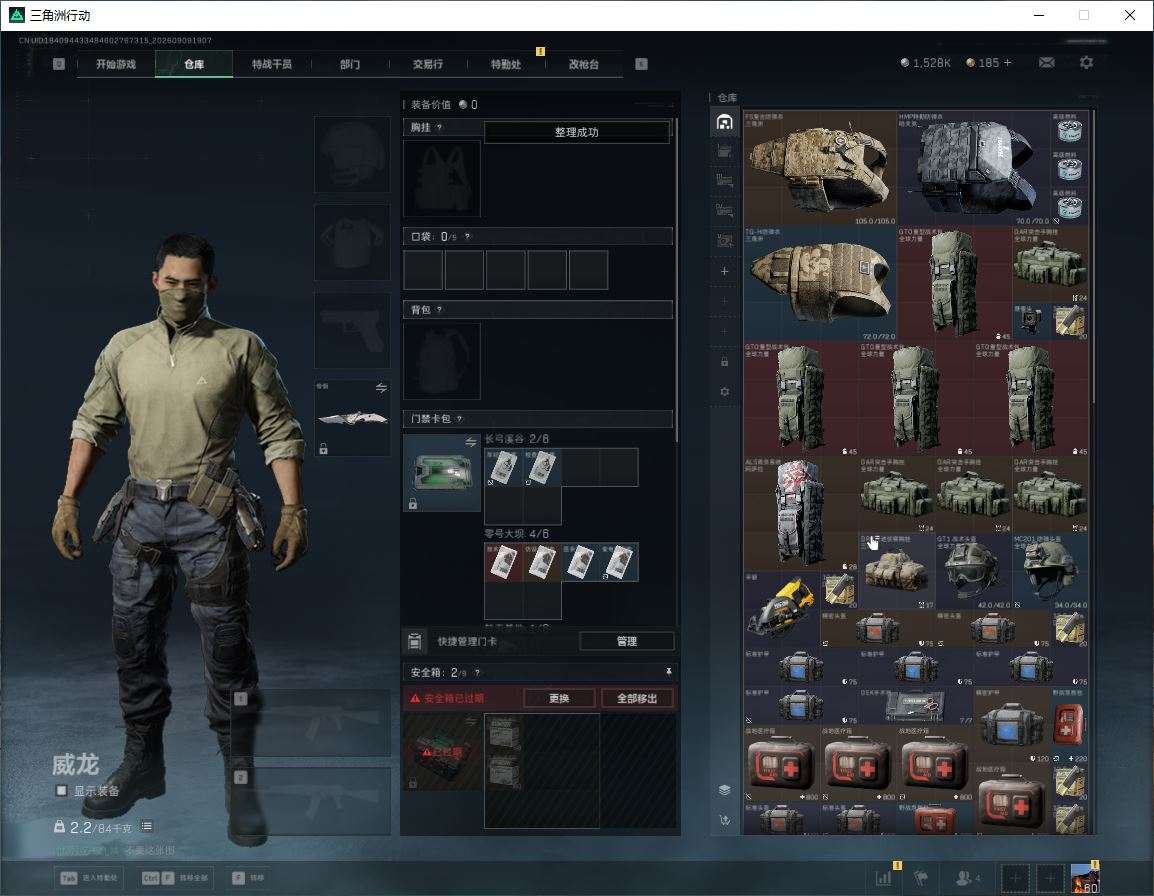Image resolution: width=1154 pixels, height=896 pixels.
Task: Select the empty backpack slot
Action: (442, 361)
